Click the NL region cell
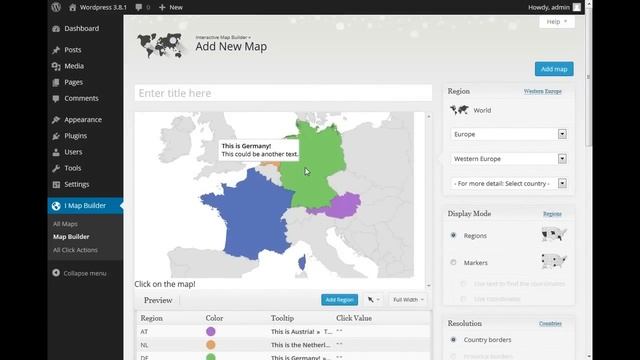640x360 pixels. [144, 345]
